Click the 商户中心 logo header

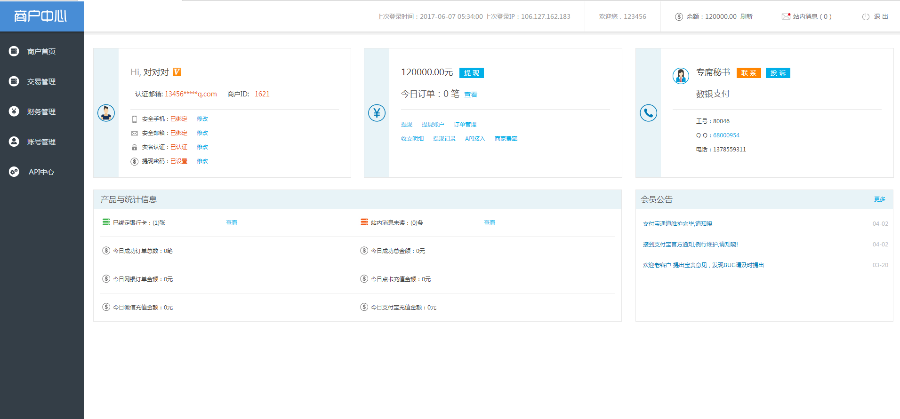tap(42, 16)
